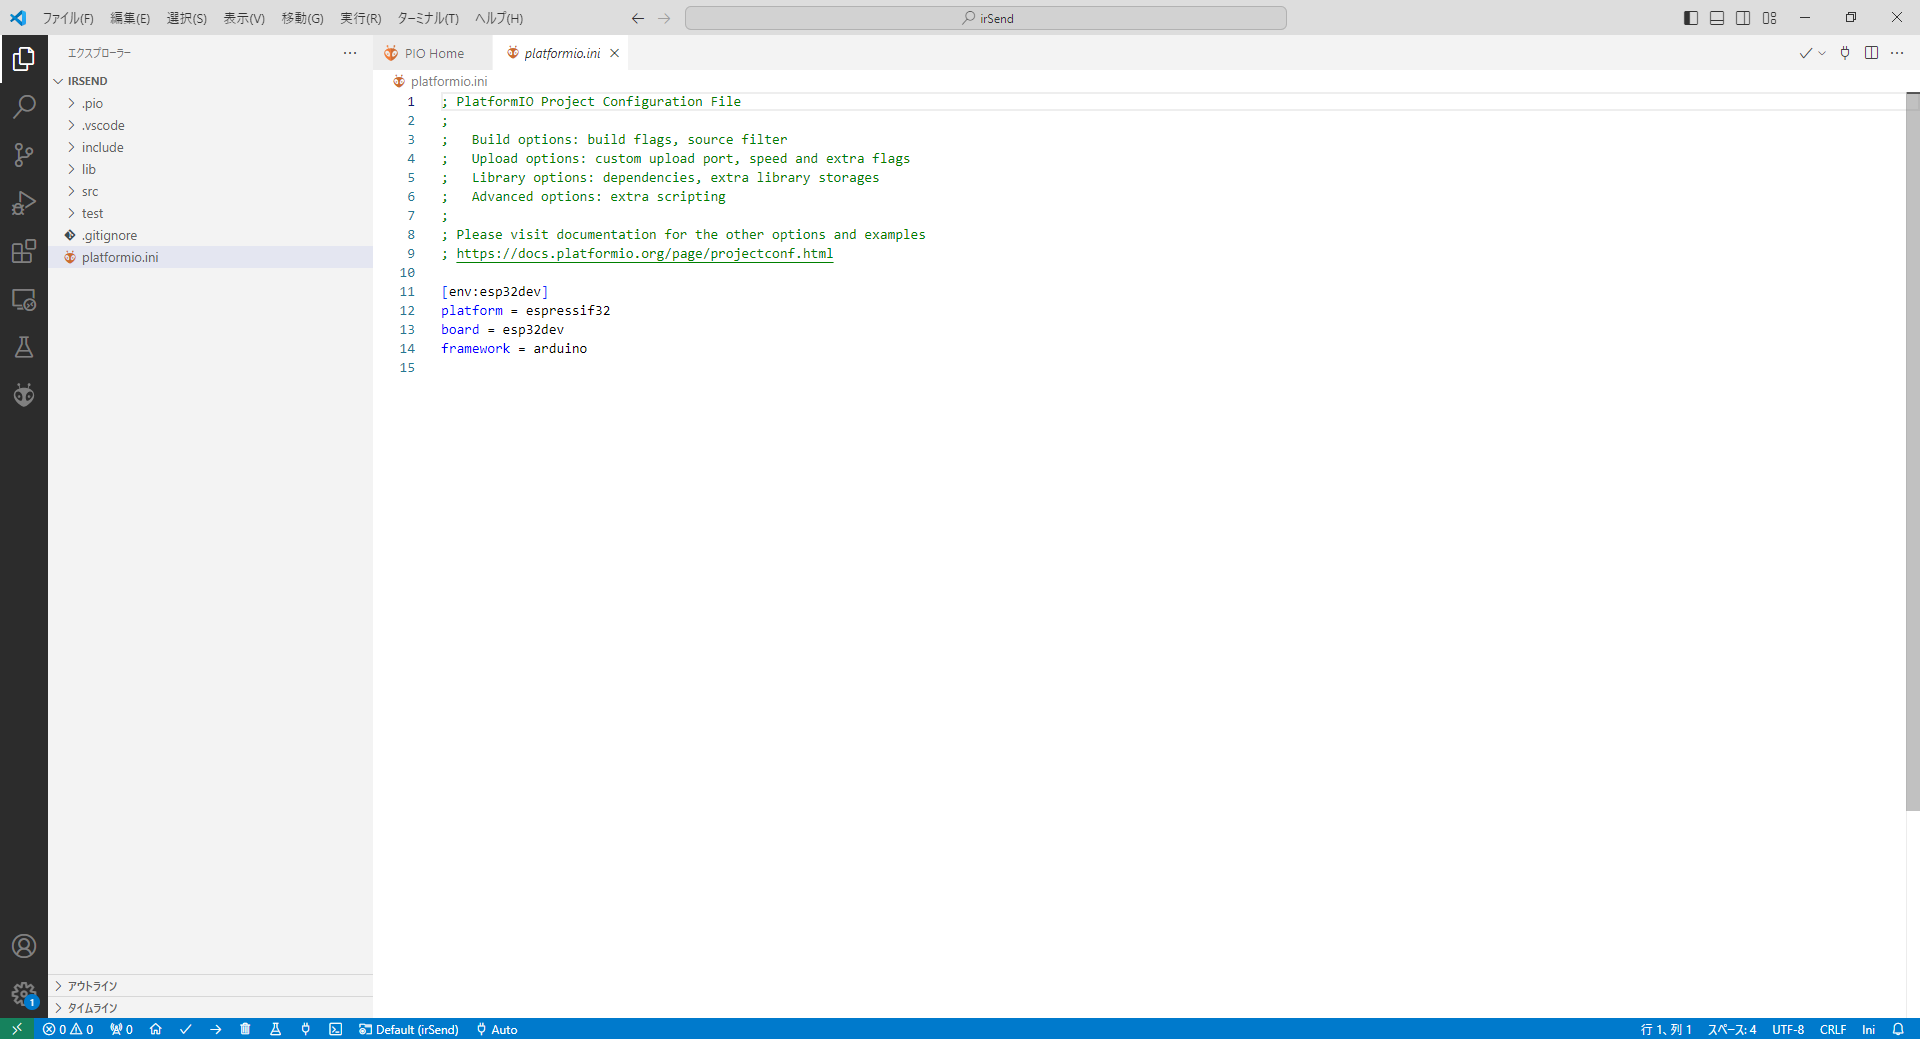The width and height of the screenshot is (1920, 1039).
Task: Open the docs.platformio.org projectconf link
Action: pos(644,254)
